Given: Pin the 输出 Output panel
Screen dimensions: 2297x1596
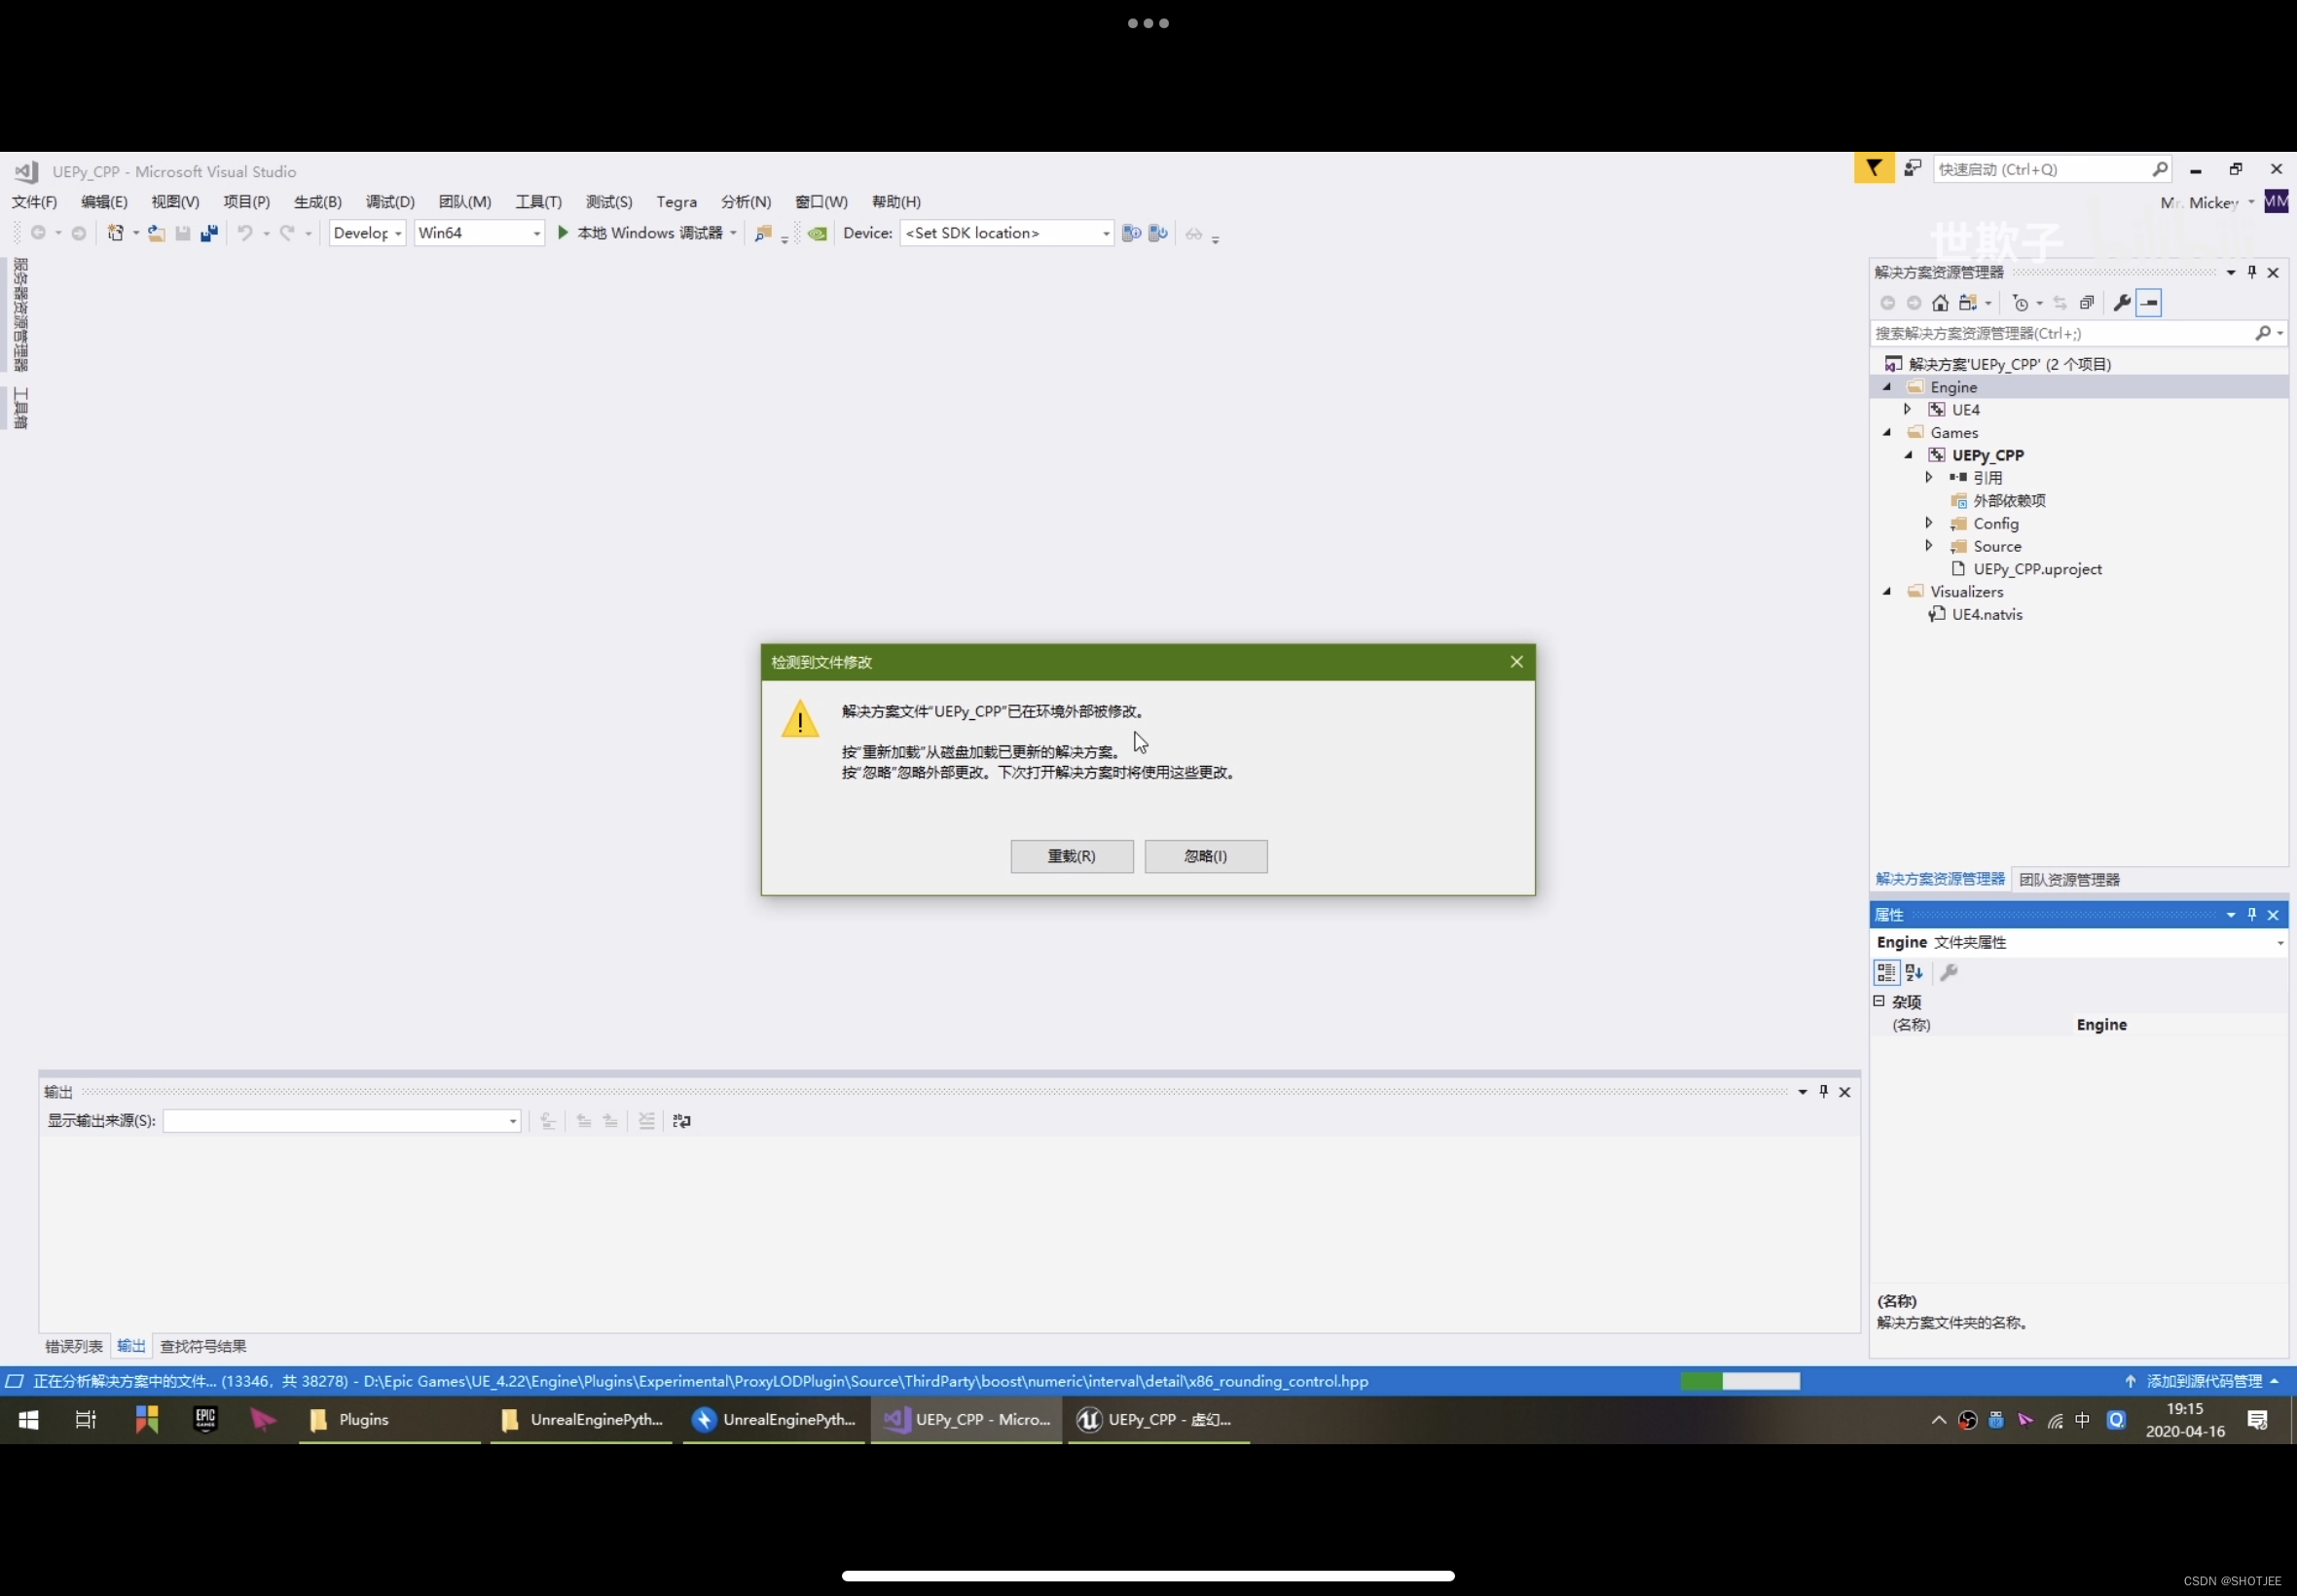Looking at the screenshot, I should point(1823,1091).
